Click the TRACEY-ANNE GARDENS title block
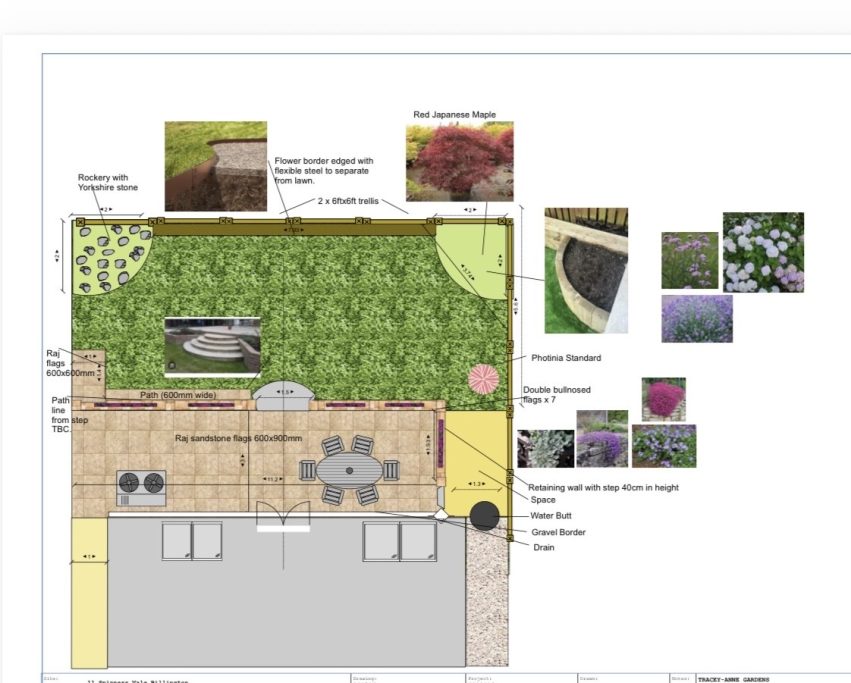 [734, 679]
